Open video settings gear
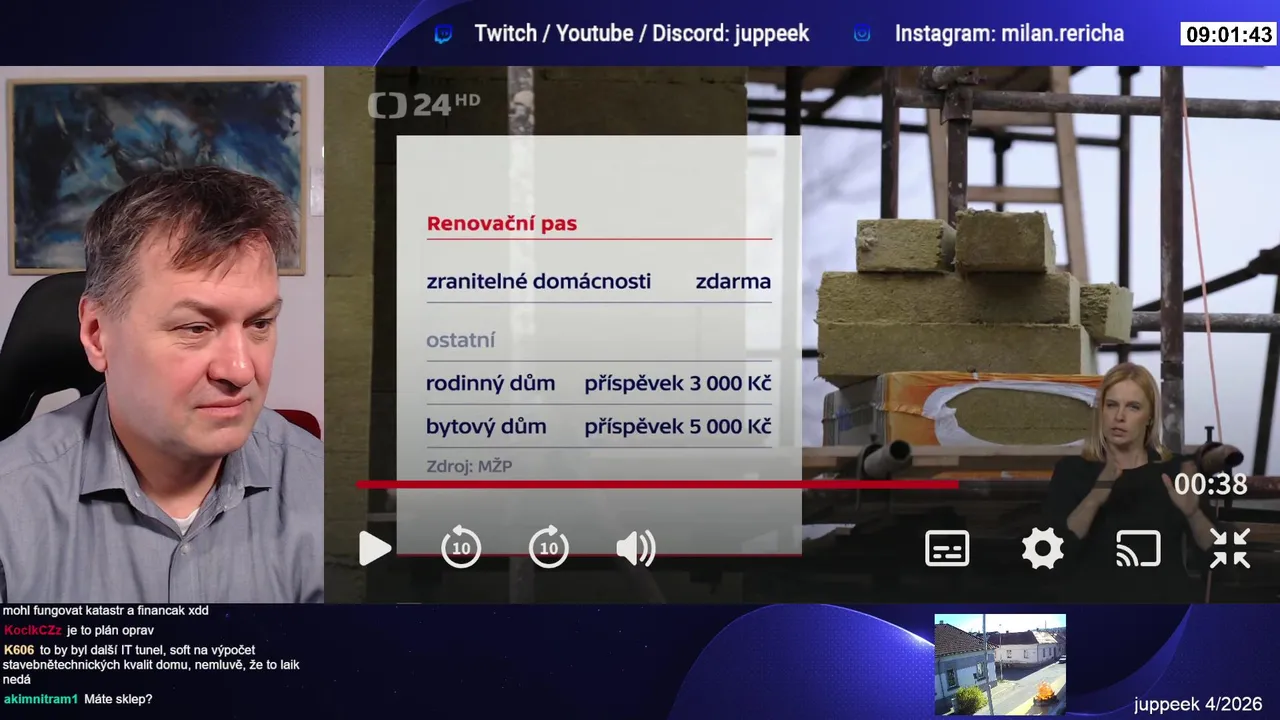The height and width of the screenshot is (720, 1280). pyautogui.click(x=1042, y=548)
